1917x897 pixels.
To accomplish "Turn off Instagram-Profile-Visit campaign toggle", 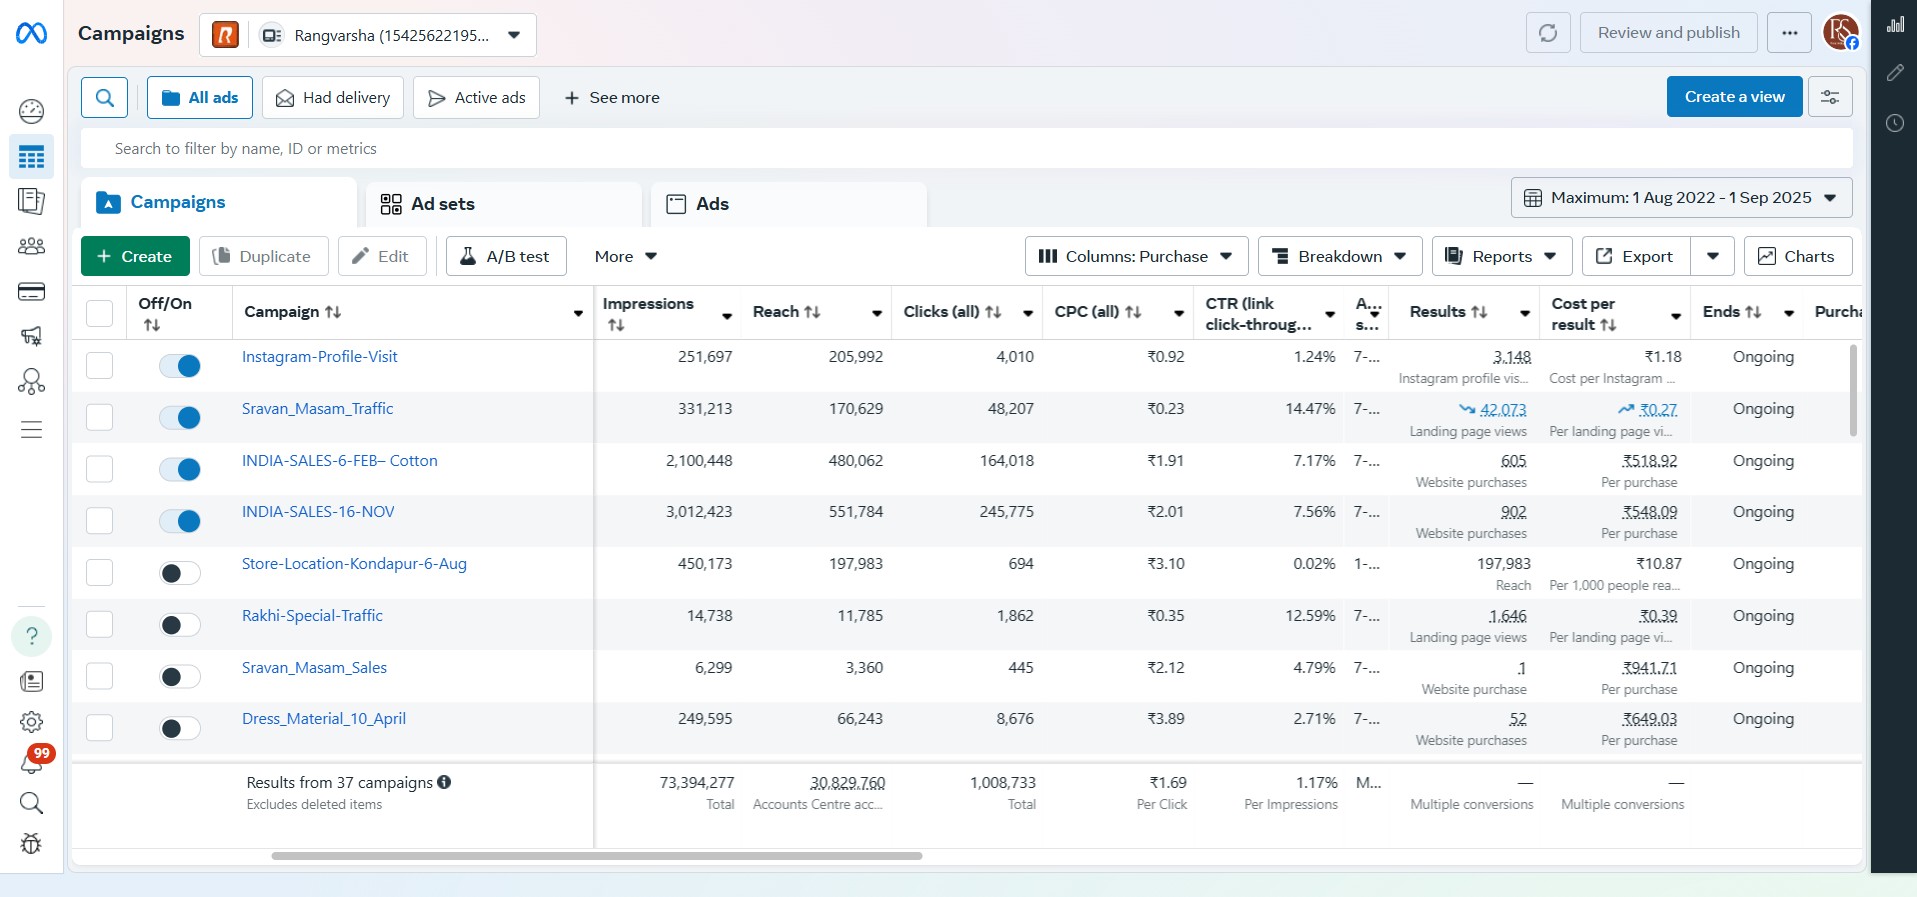I will point(180,366).
